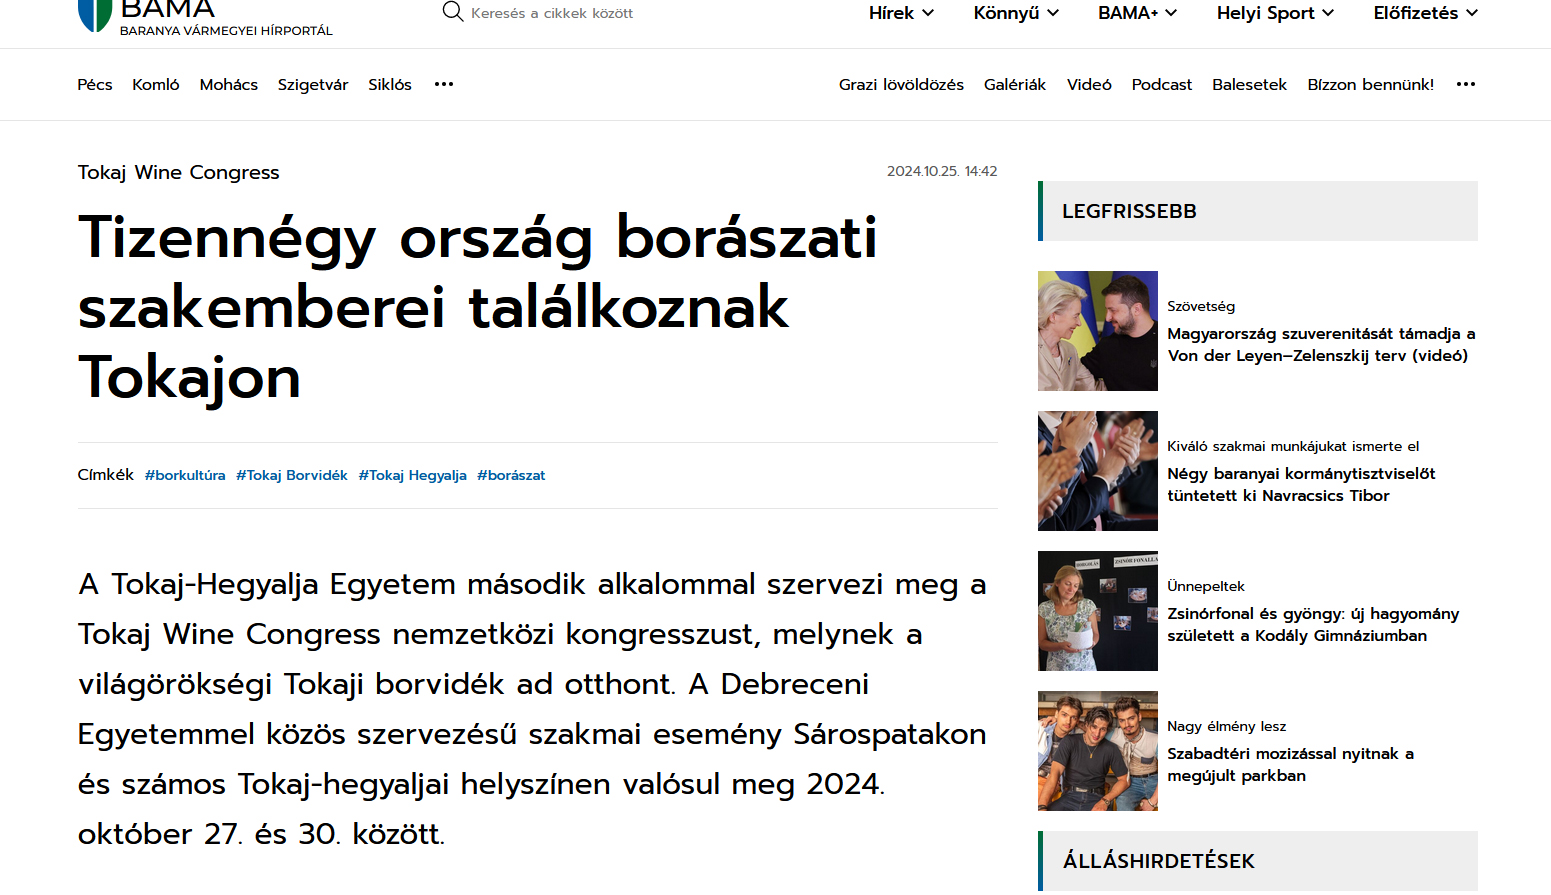1551x895 pixels.
Task: Expand the Könnyű dropdown menu
Action: pyautogui.click(x=1016, y=13)
